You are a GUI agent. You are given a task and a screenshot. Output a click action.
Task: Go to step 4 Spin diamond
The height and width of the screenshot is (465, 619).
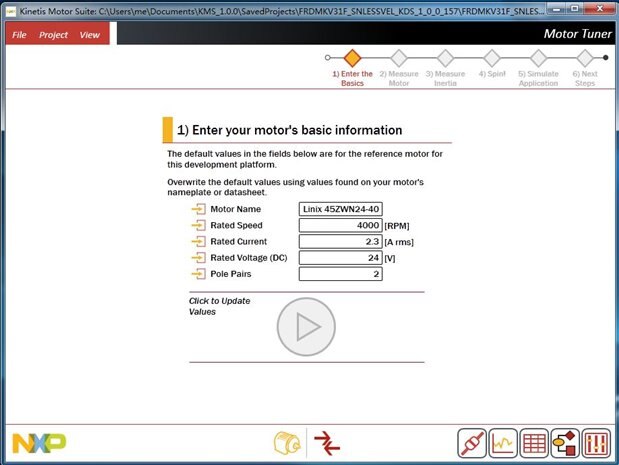492,58
